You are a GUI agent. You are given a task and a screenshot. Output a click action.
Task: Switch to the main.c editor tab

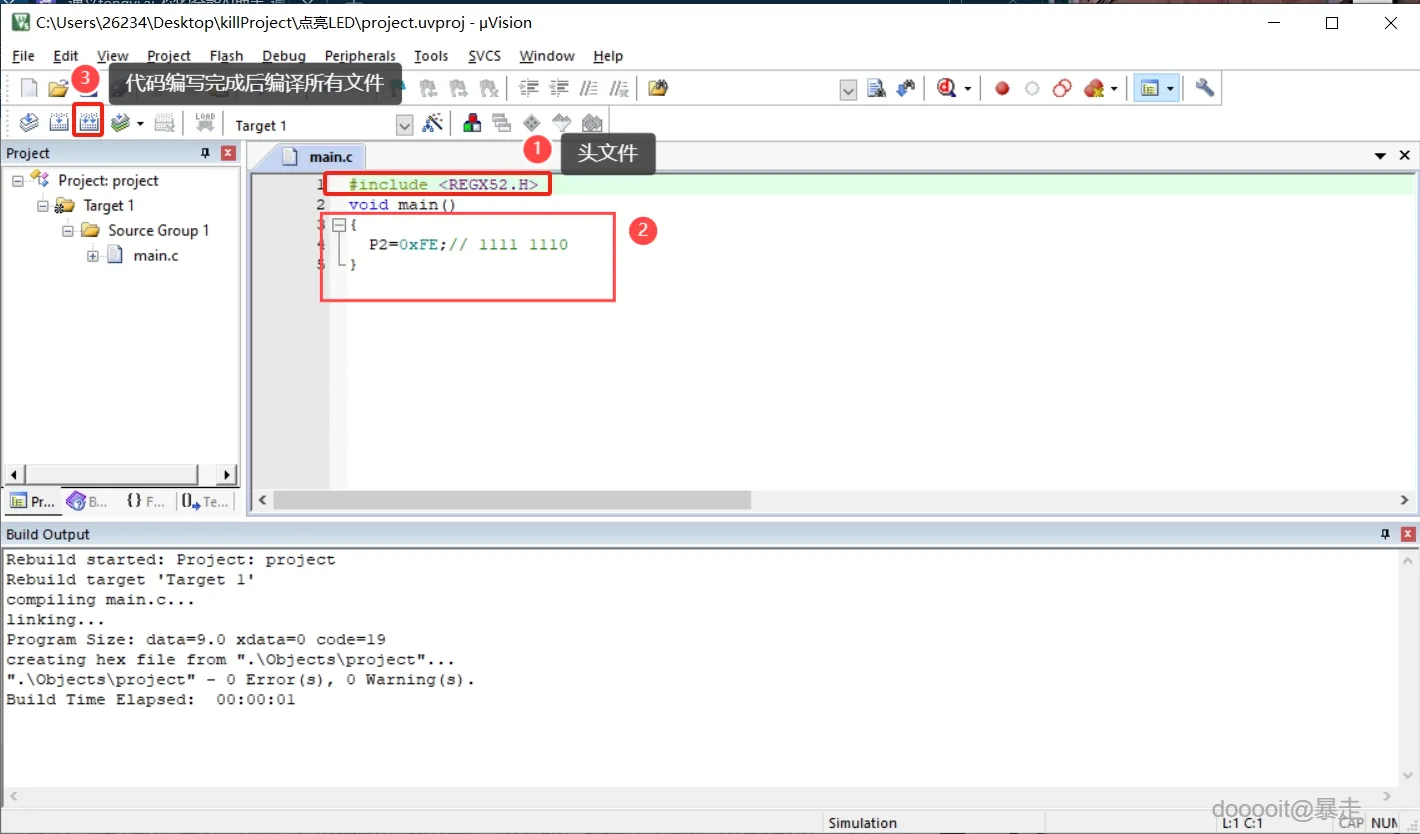[x=318, y=157]
